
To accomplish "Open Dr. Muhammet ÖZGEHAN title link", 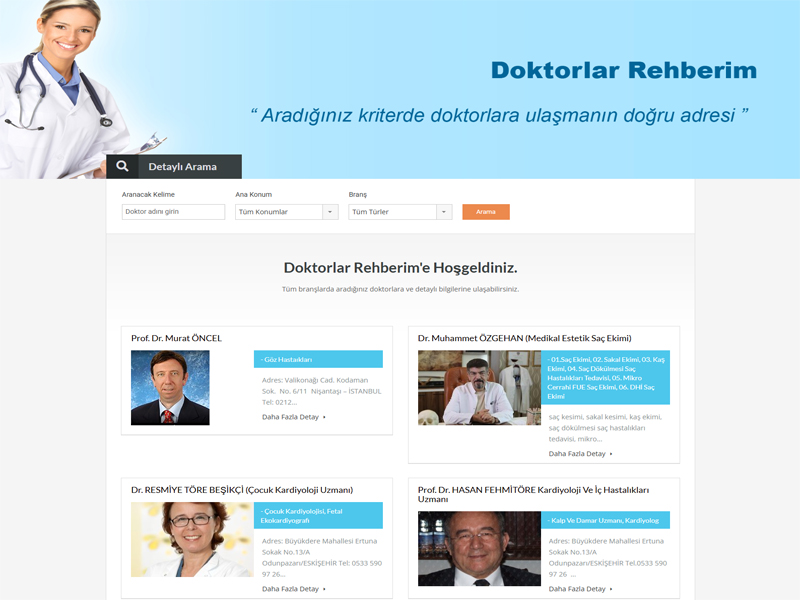I will pos(524,338).
